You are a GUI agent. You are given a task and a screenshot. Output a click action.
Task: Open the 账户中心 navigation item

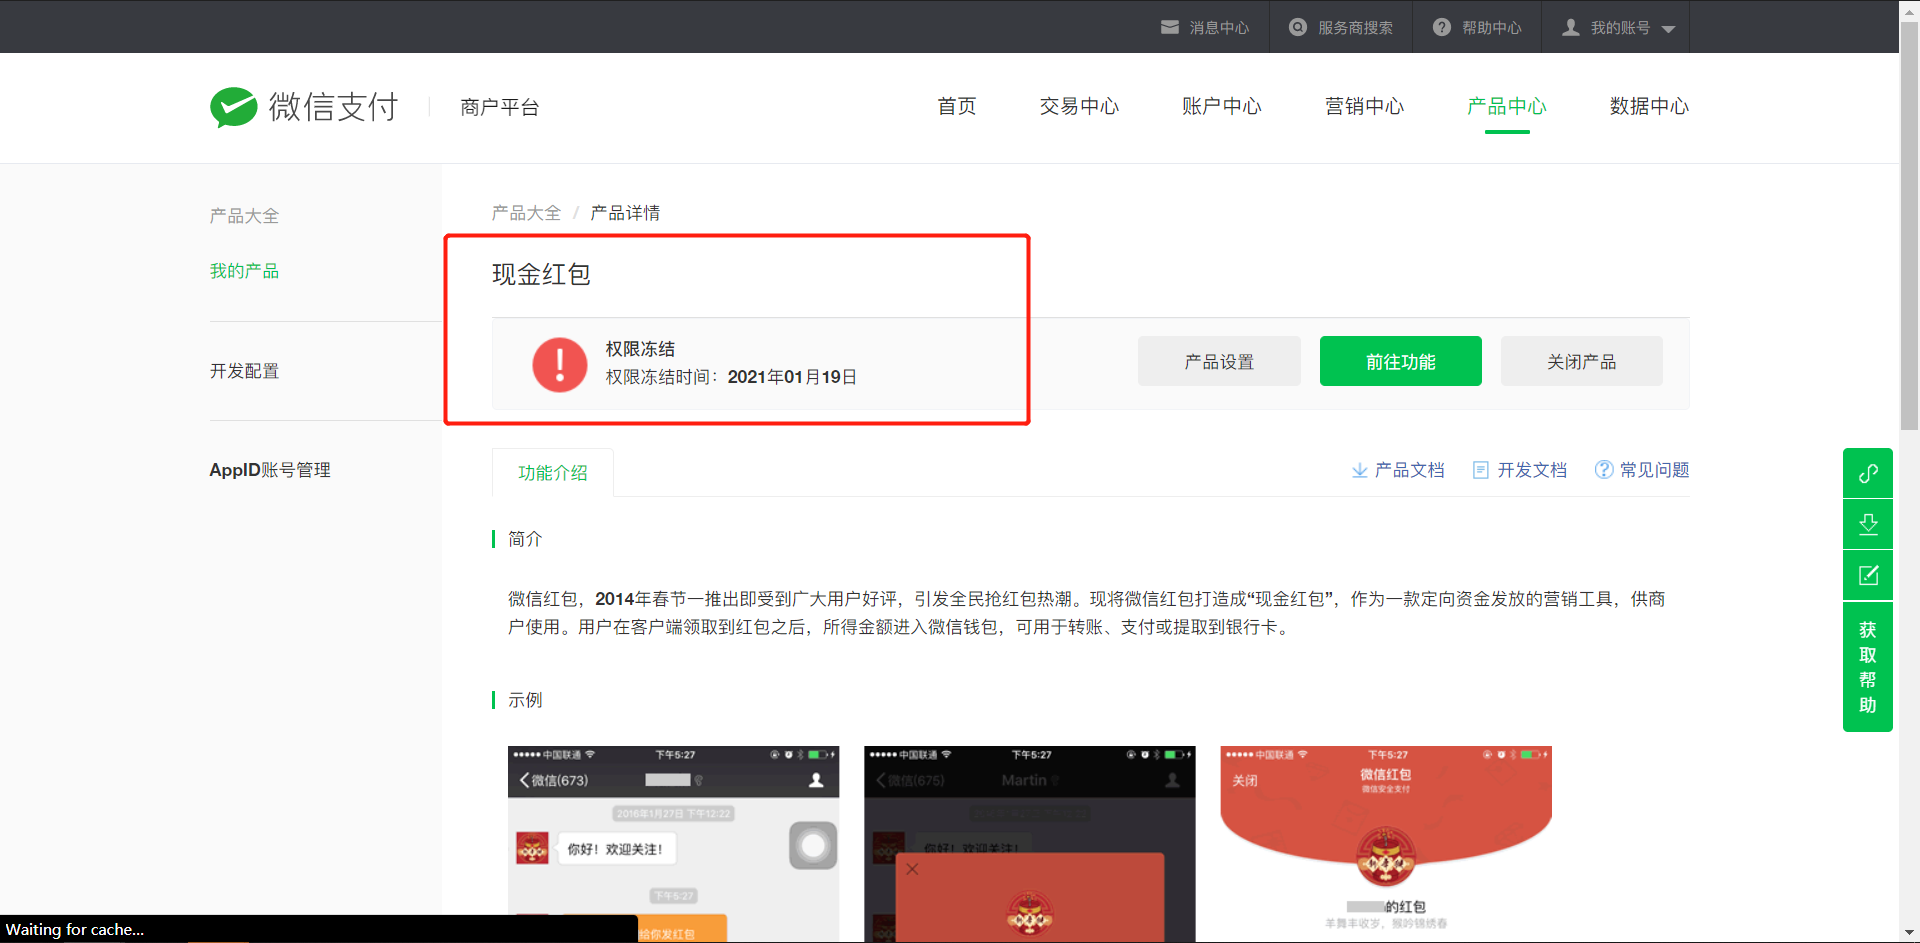coord(1222,106)
